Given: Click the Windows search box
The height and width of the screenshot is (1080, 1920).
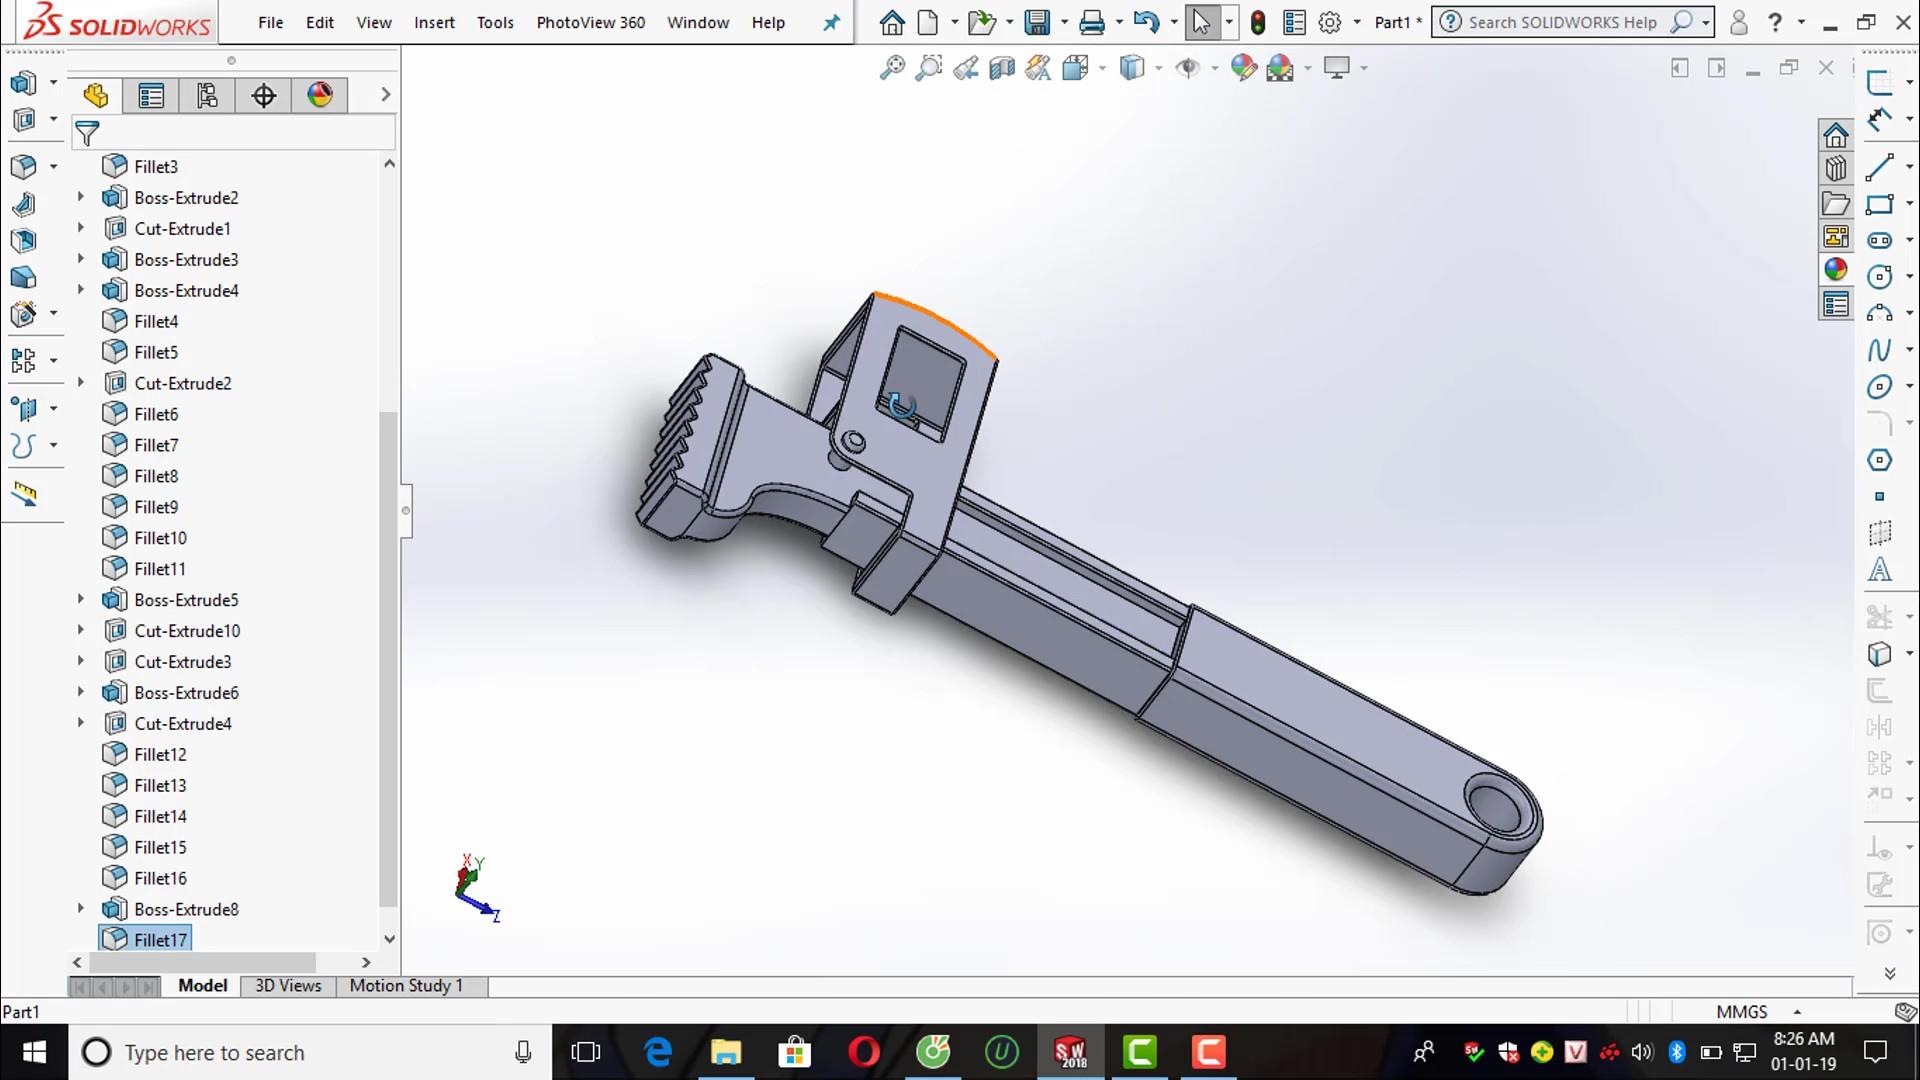Looking at the screenshot, I should pyautogui.click(x=250, y=1052).
